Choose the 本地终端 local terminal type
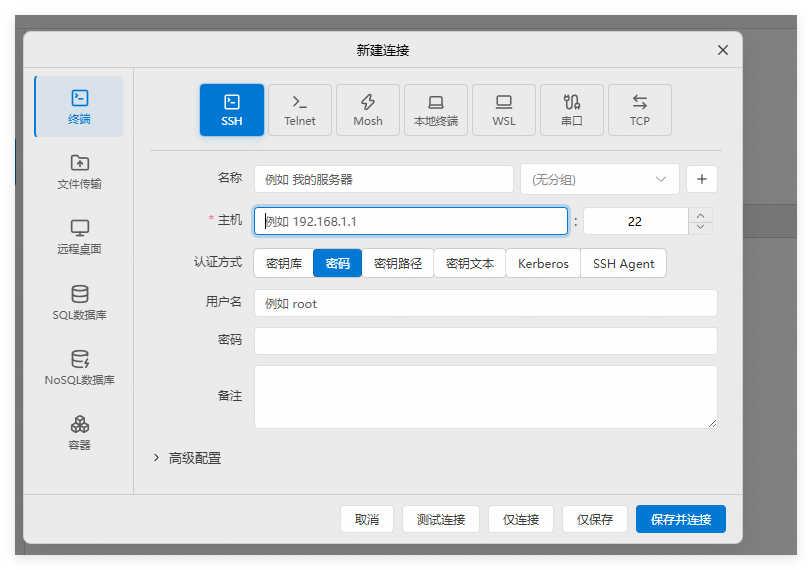This screenshot has height=570, width=812. coord(436,110)
